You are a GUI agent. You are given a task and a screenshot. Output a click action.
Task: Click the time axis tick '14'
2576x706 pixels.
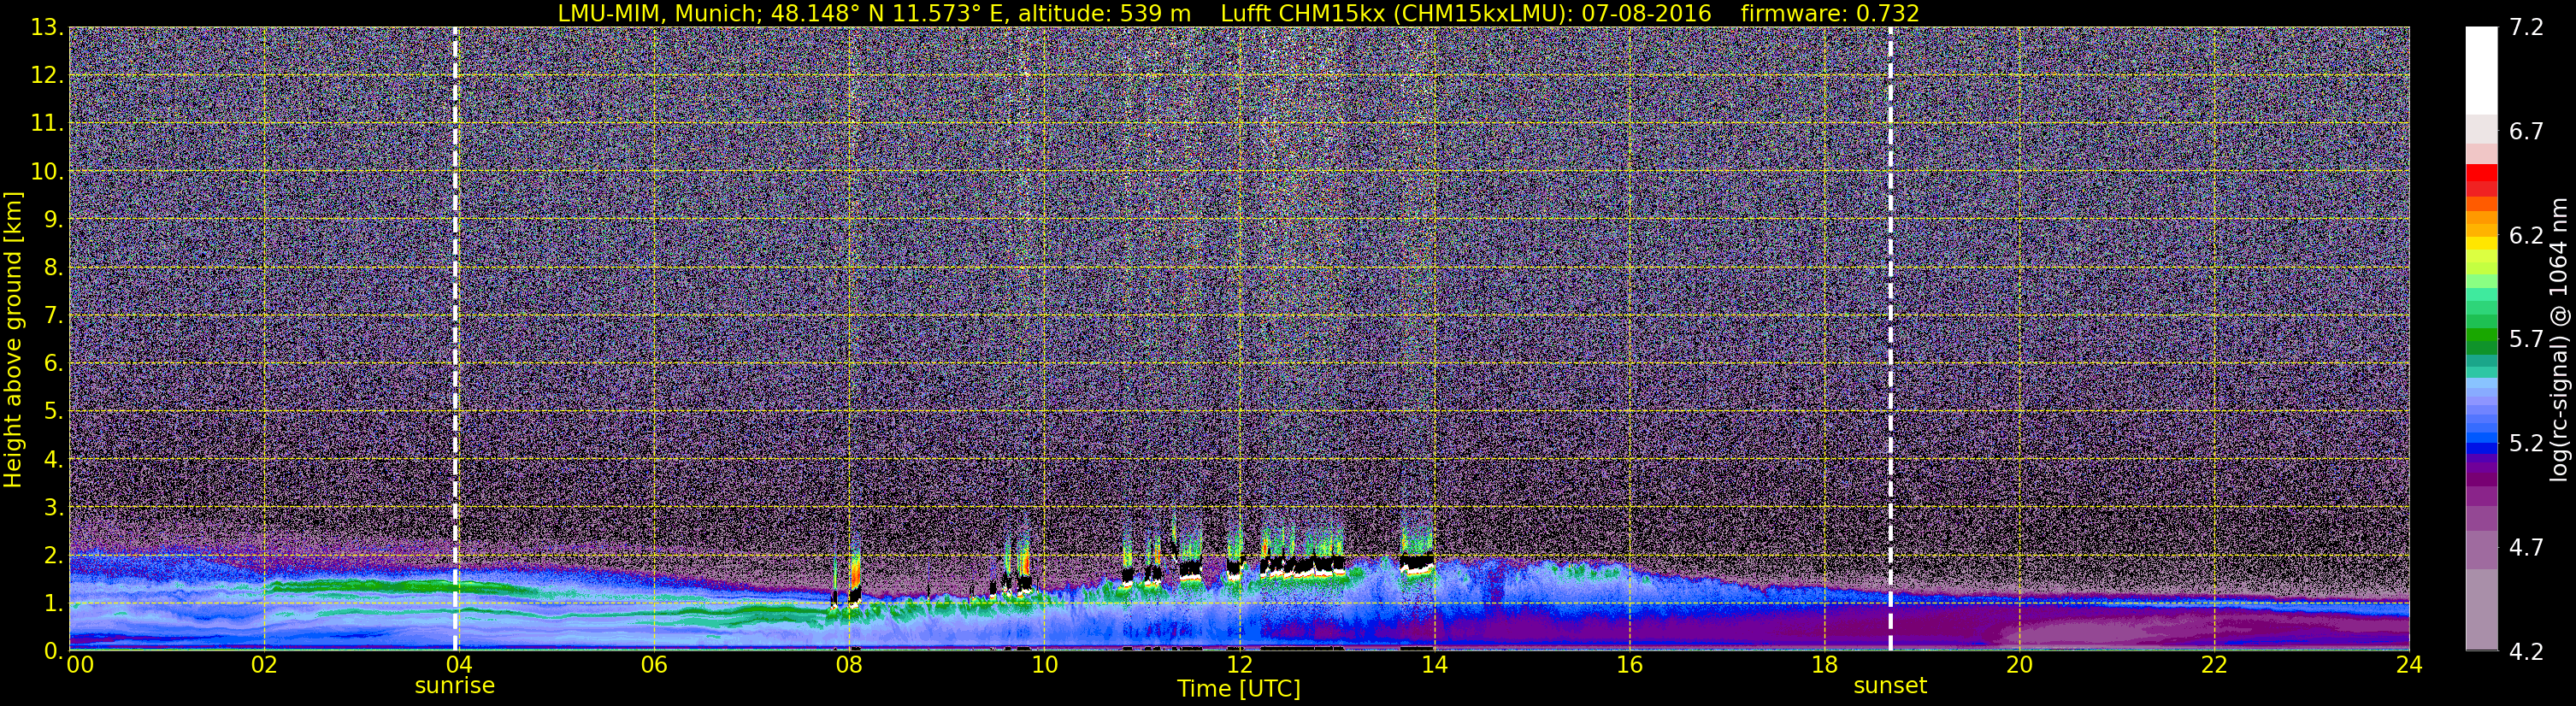click(1434, 665)
